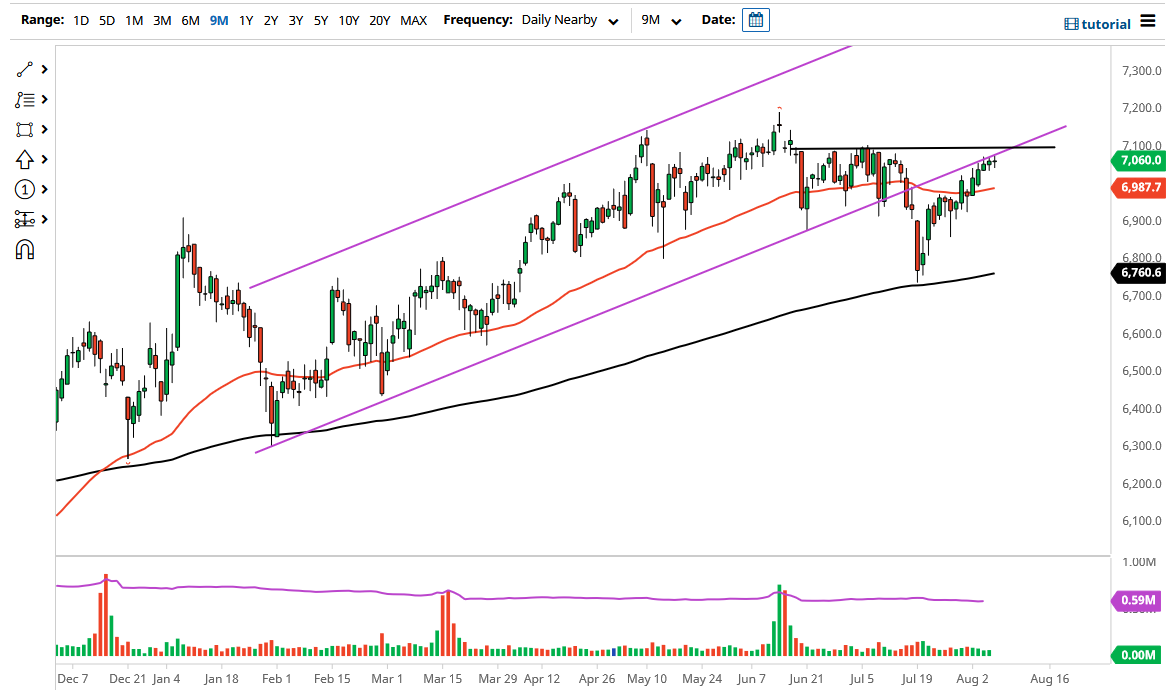
Task: Select the 5D range option
Action: tap(106, 19)
